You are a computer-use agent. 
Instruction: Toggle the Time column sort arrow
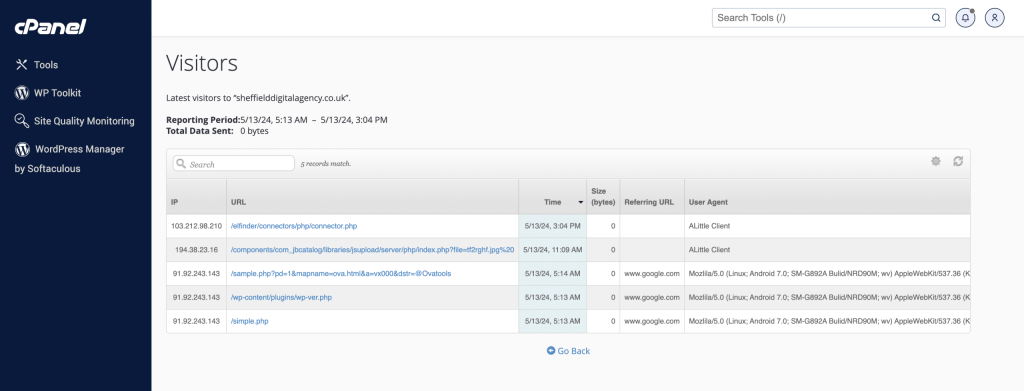click(581, 202)
